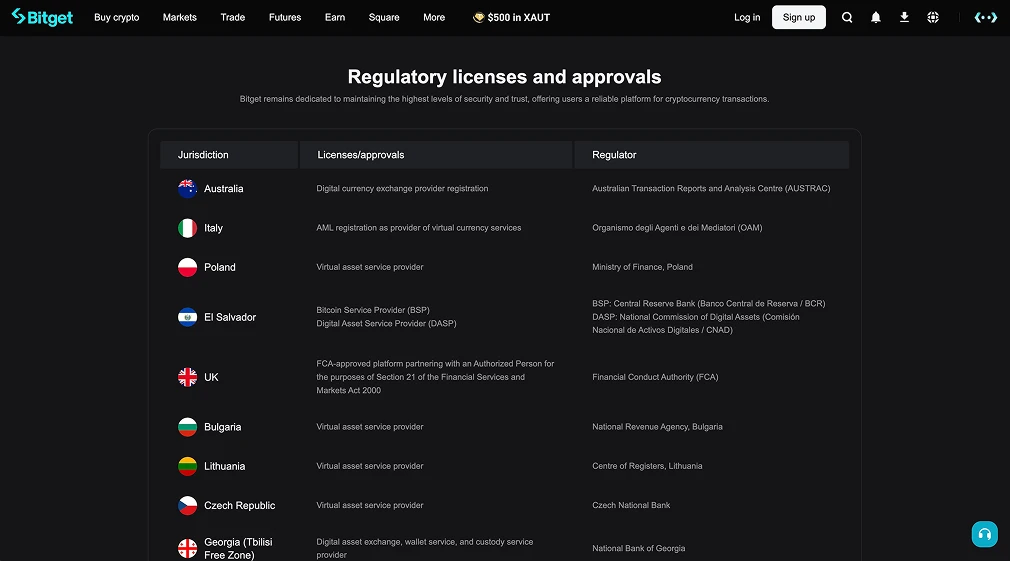Viewport: 1010px width, 561px height.
Task: Click National Bank of Georgia text
Action: pos(638,549)
